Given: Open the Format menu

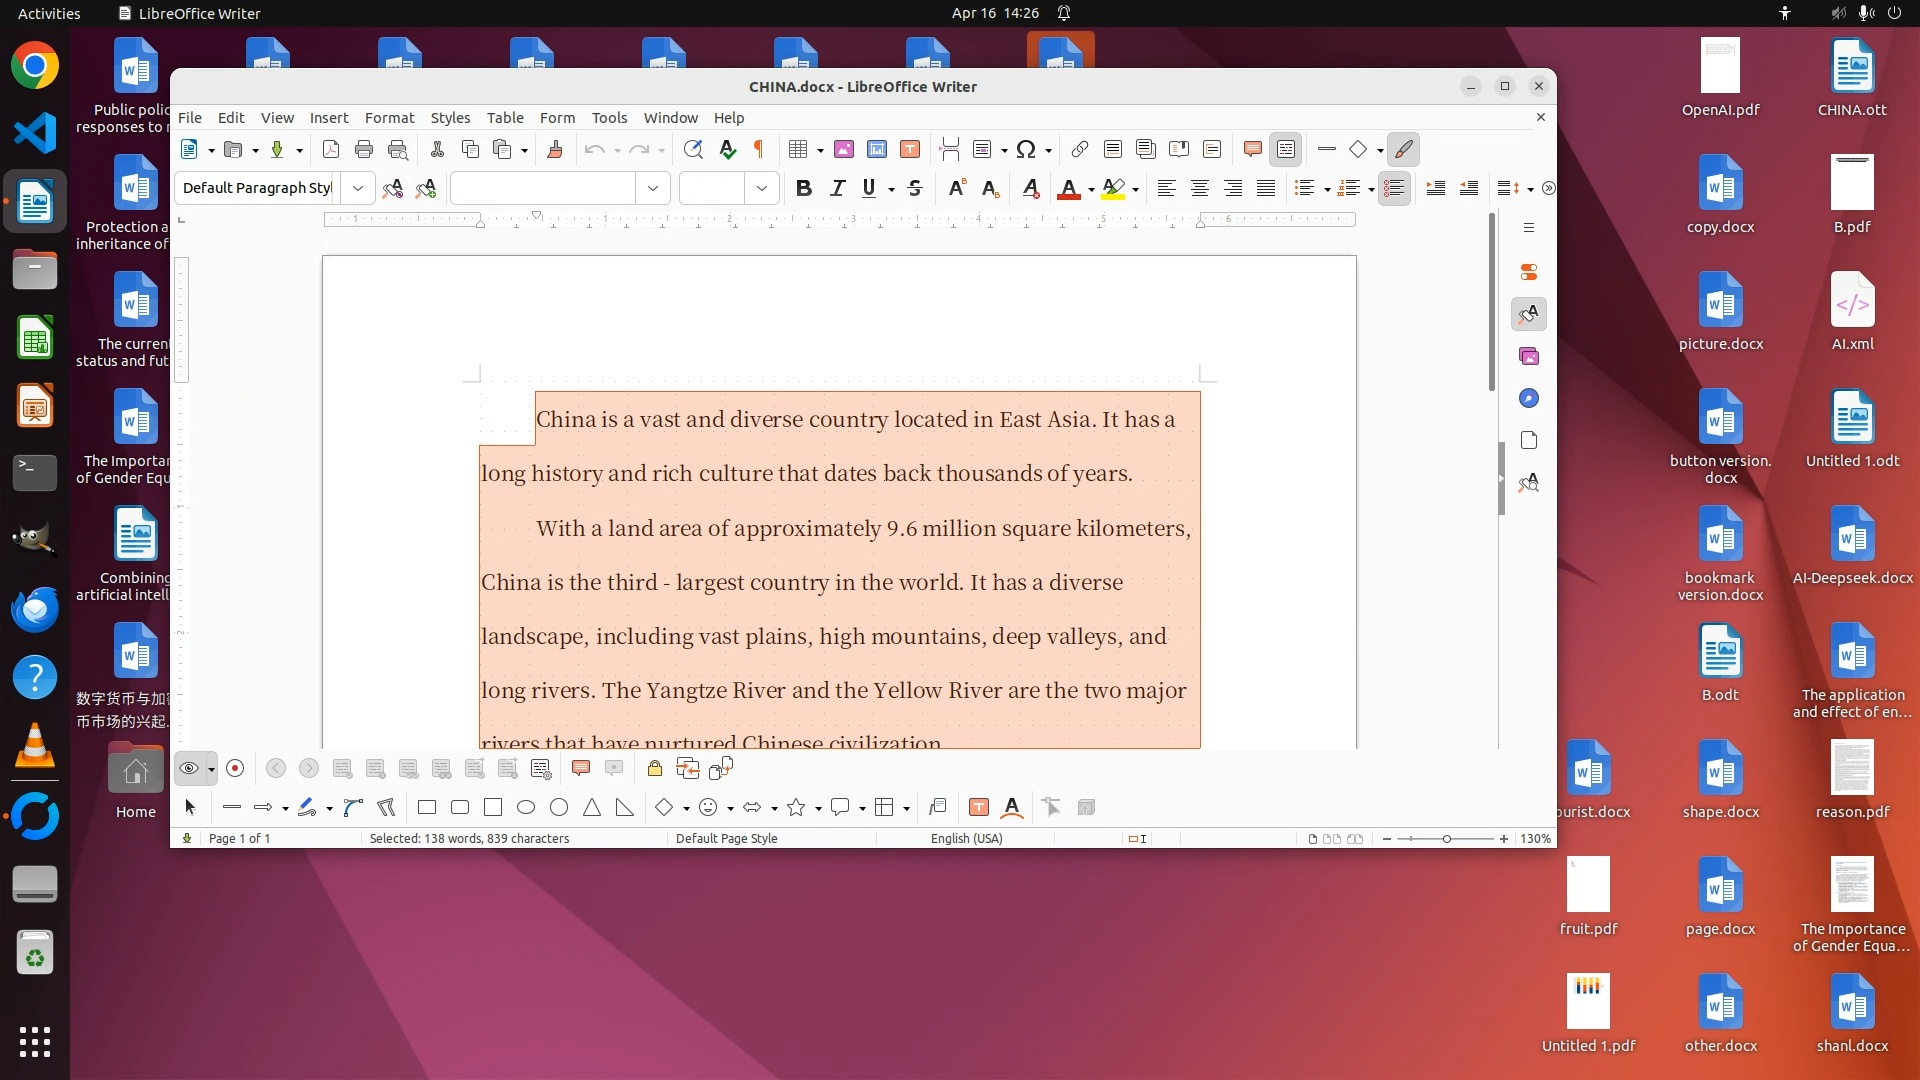Looking at the screenshot, I should [389, 118].
